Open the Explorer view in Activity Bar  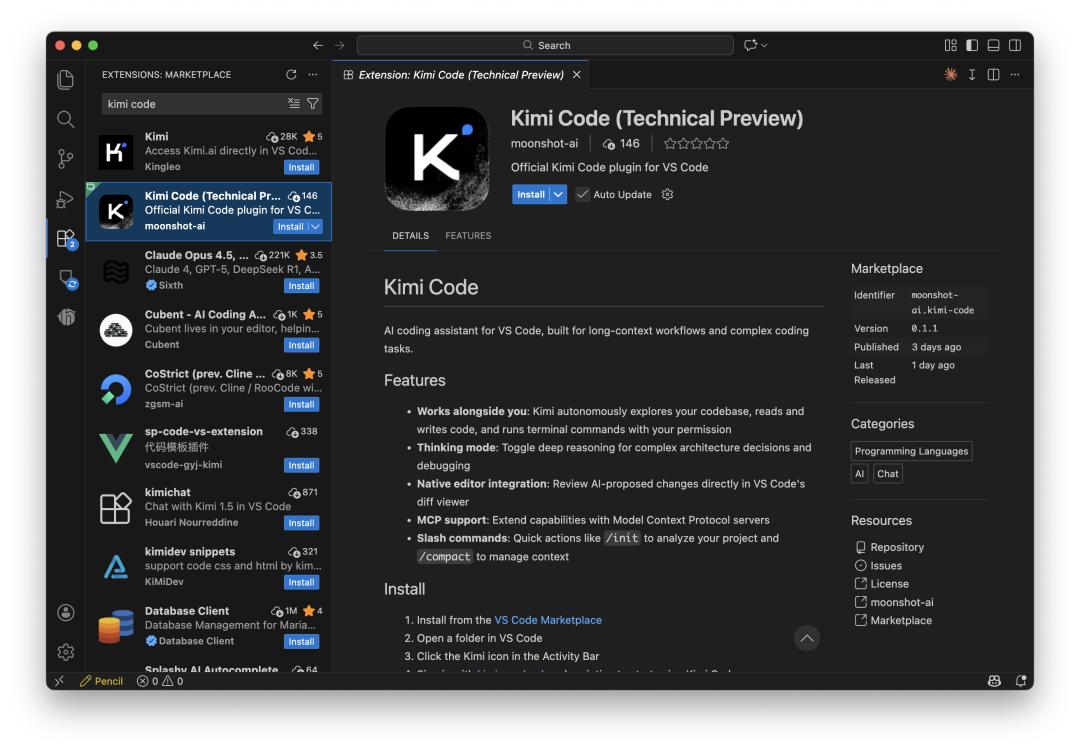(x=66, y=79)
